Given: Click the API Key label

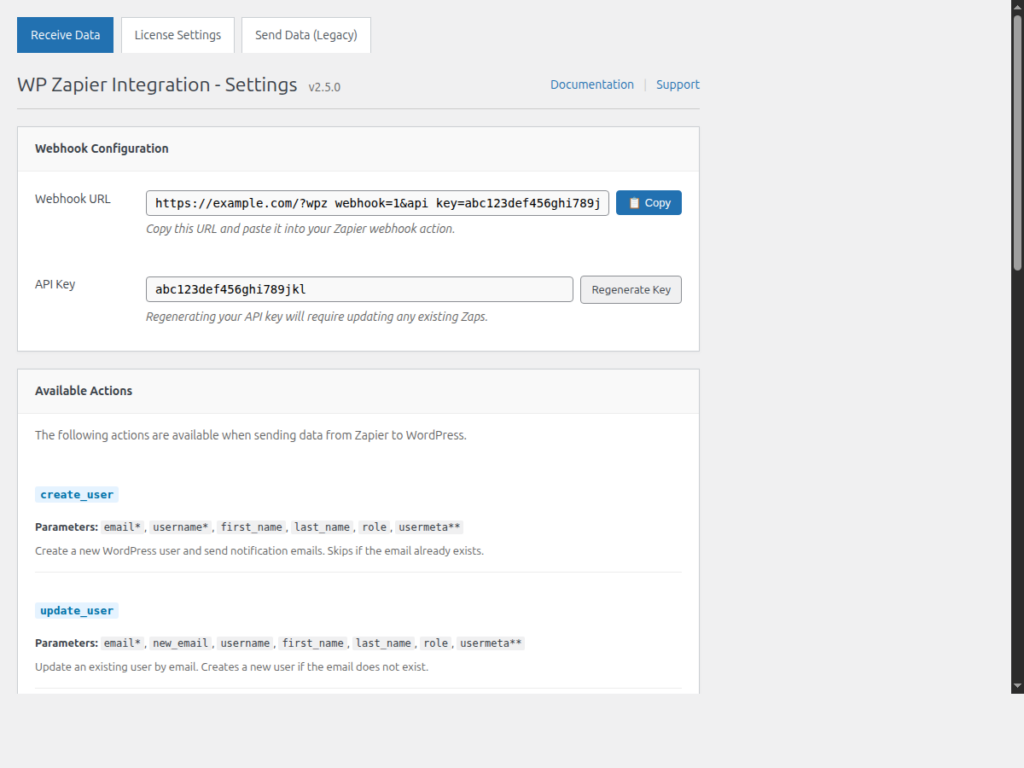Looking at the screenshot, I should (x=55, y=285).
